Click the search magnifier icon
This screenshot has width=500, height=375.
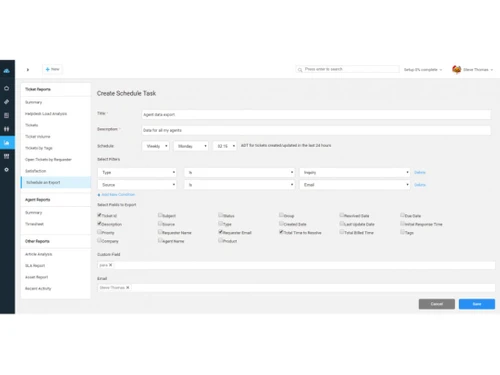(x=300, y=70)
